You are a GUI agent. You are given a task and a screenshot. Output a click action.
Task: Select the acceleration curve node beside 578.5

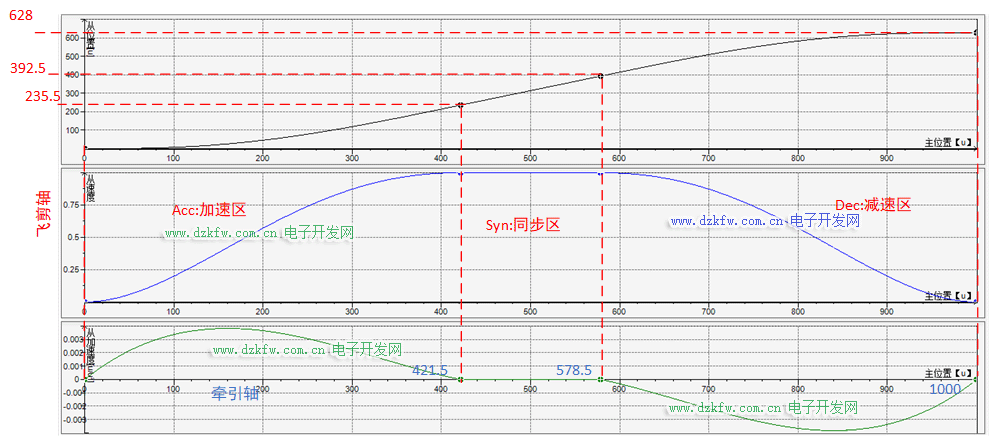coord(600,380)
